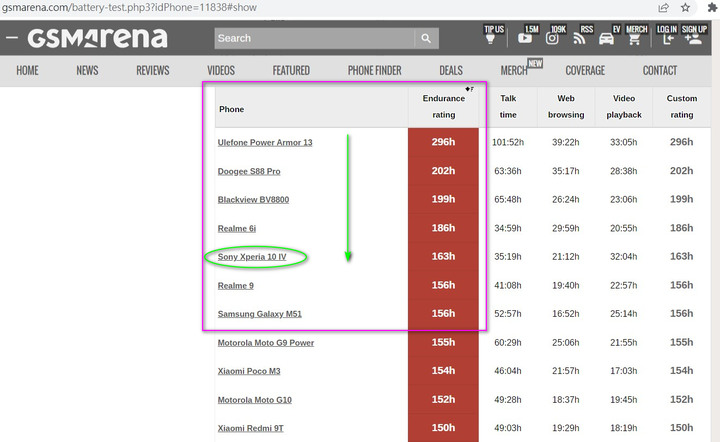Open Xiaomi Poco M3 link
This screenshot has height=442, width=720.
click(x=249, y=371)
